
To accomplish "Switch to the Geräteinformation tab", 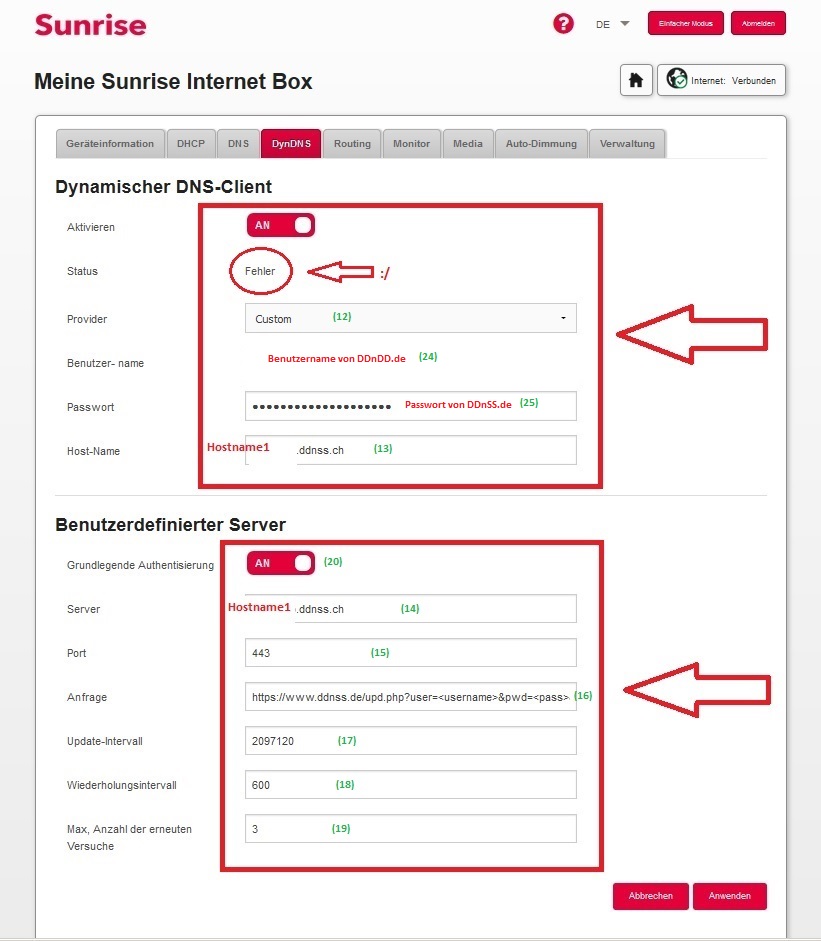I will pos(110,143).
